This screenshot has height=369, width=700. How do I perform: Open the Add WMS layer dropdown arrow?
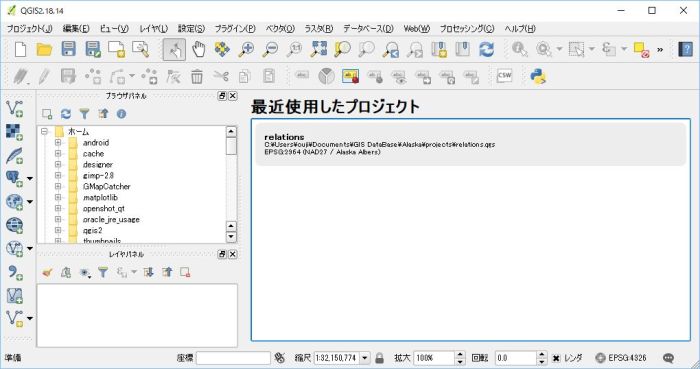30,202
